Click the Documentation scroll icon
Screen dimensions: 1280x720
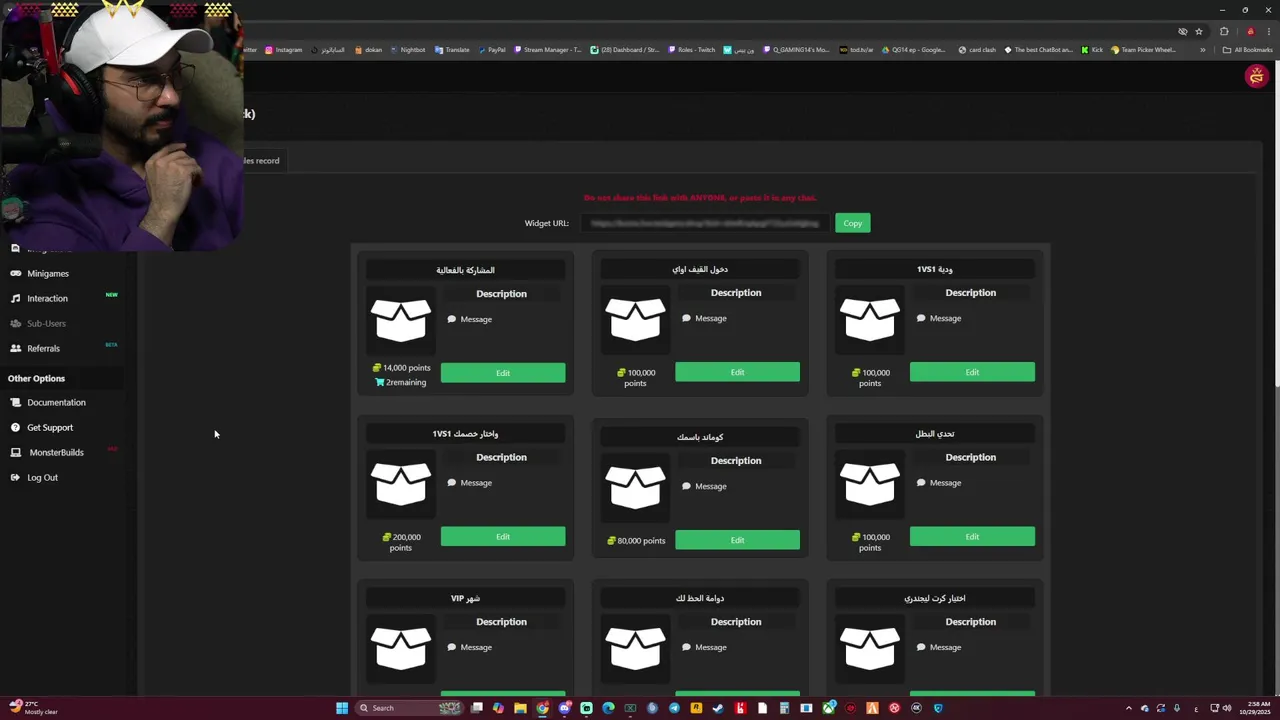coord(15,402)
